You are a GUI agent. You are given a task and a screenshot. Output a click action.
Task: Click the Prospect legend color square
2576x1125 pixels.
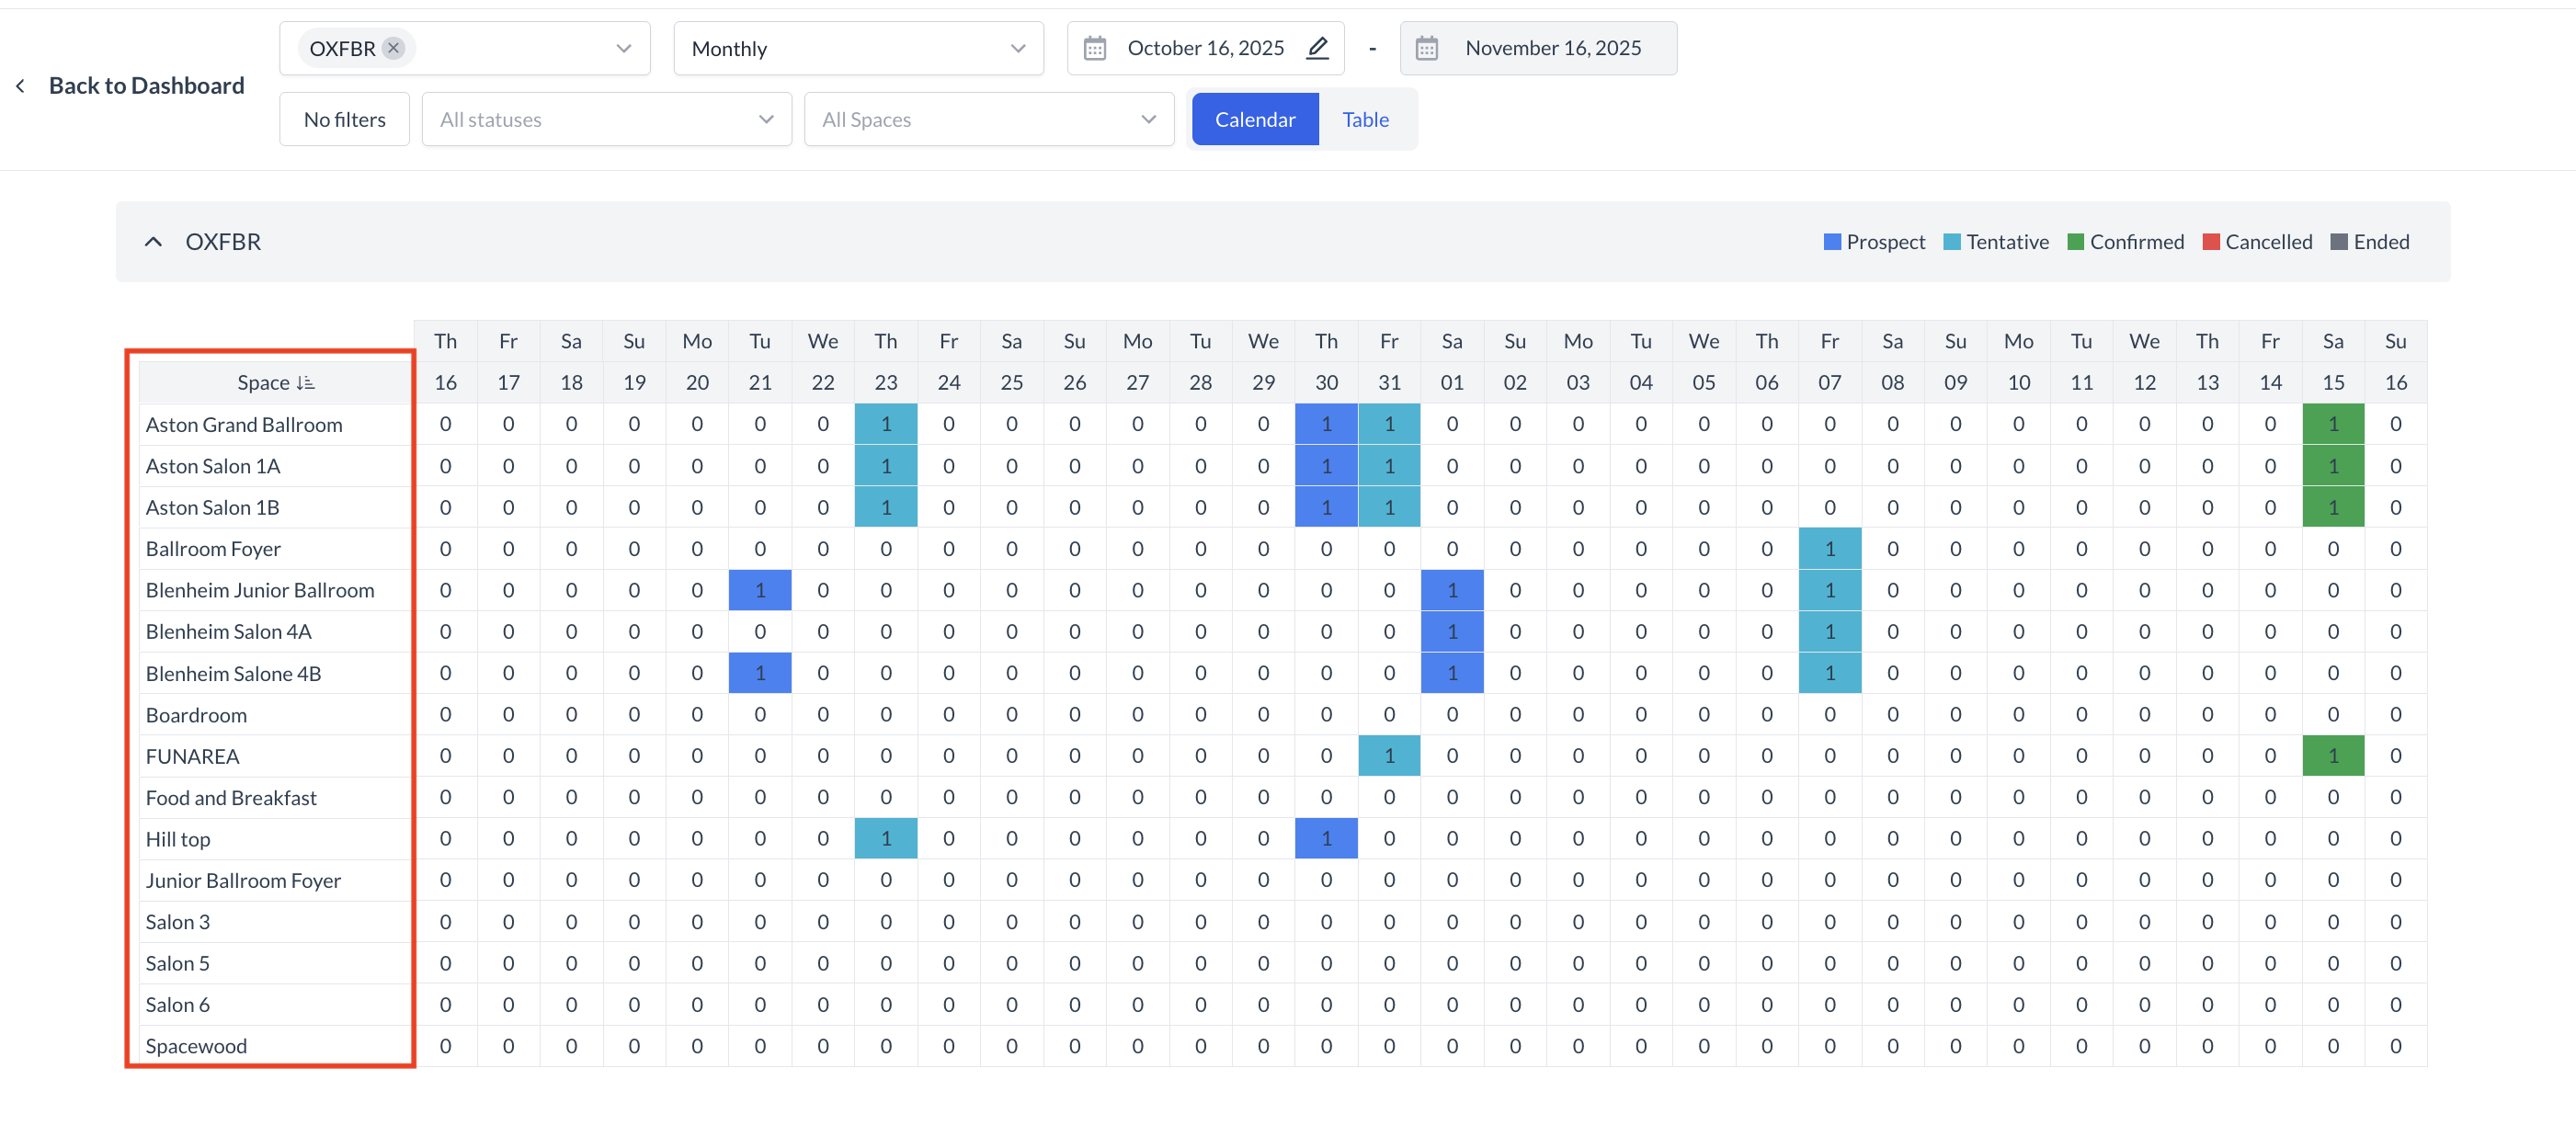click(x=1832, y=242)
